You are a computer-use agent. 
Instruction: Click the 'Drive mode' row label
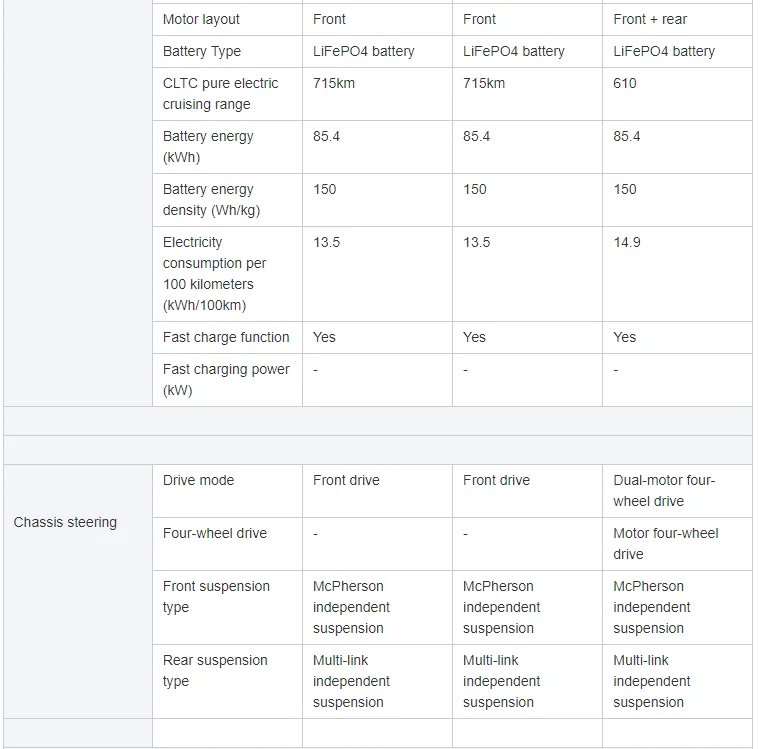click(198, 480)
